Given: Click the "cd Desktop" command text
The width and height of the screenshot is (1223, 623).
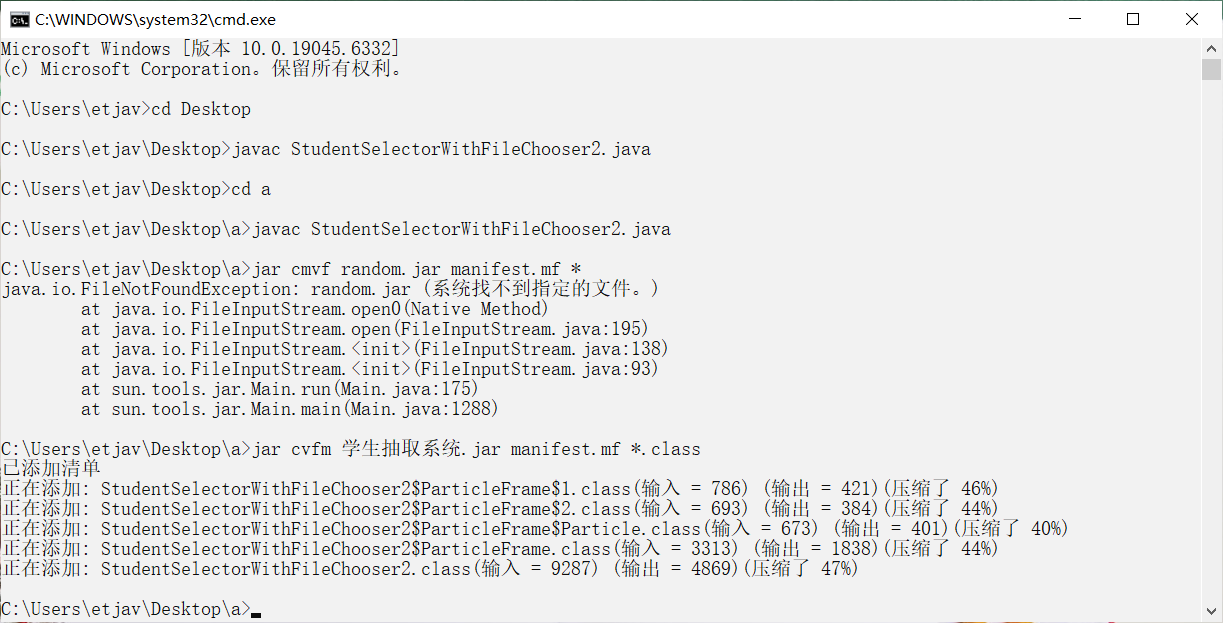Looking at the screenshot, I should click(200, 109).
